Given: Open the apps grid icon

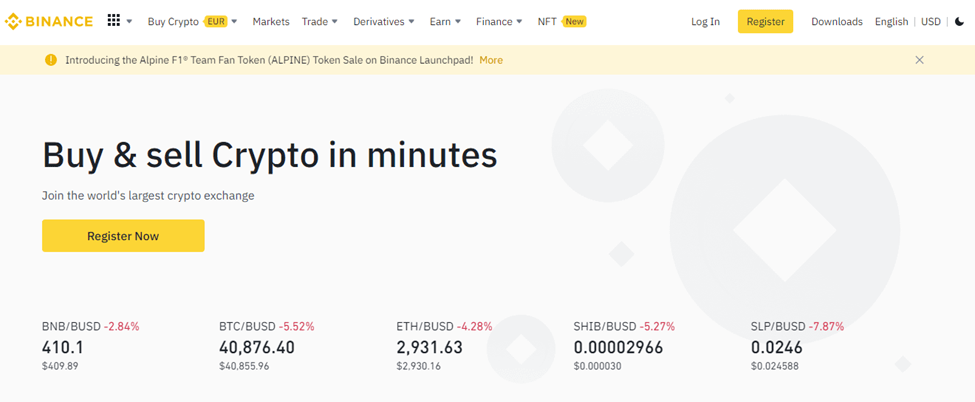Looking at the screenshot, I should tap(113, 21).
